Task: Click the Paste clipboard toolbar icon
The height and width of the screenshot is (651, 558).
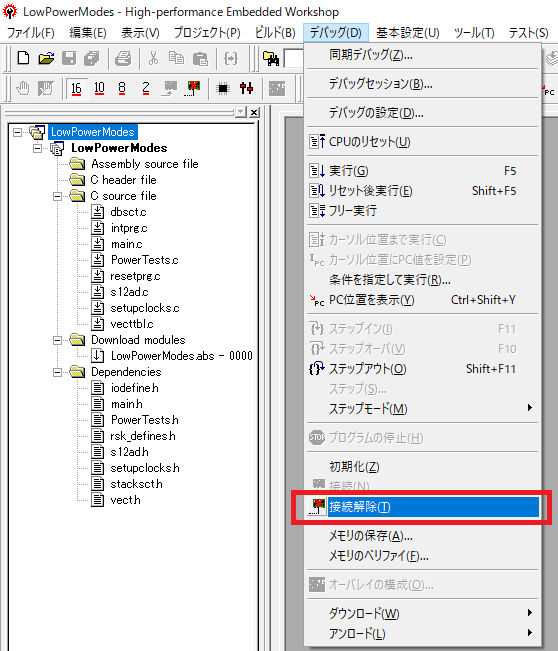Action: (x=200, y=59)
